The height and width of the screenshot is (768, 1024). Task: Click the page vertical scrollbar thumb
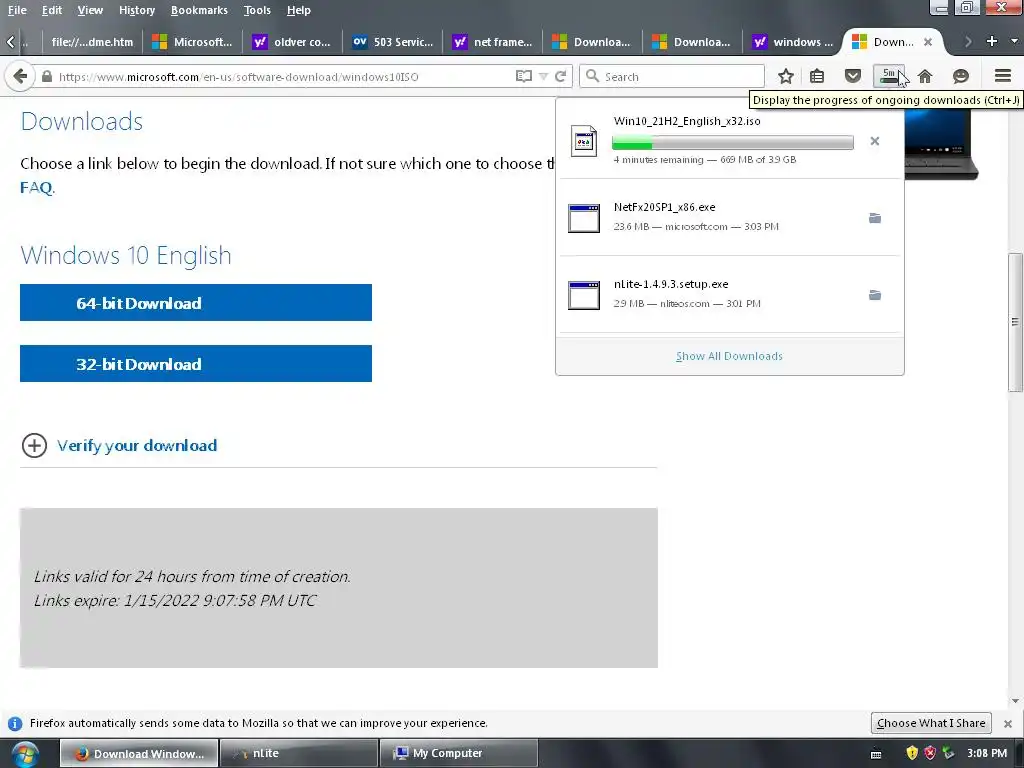1016,322
